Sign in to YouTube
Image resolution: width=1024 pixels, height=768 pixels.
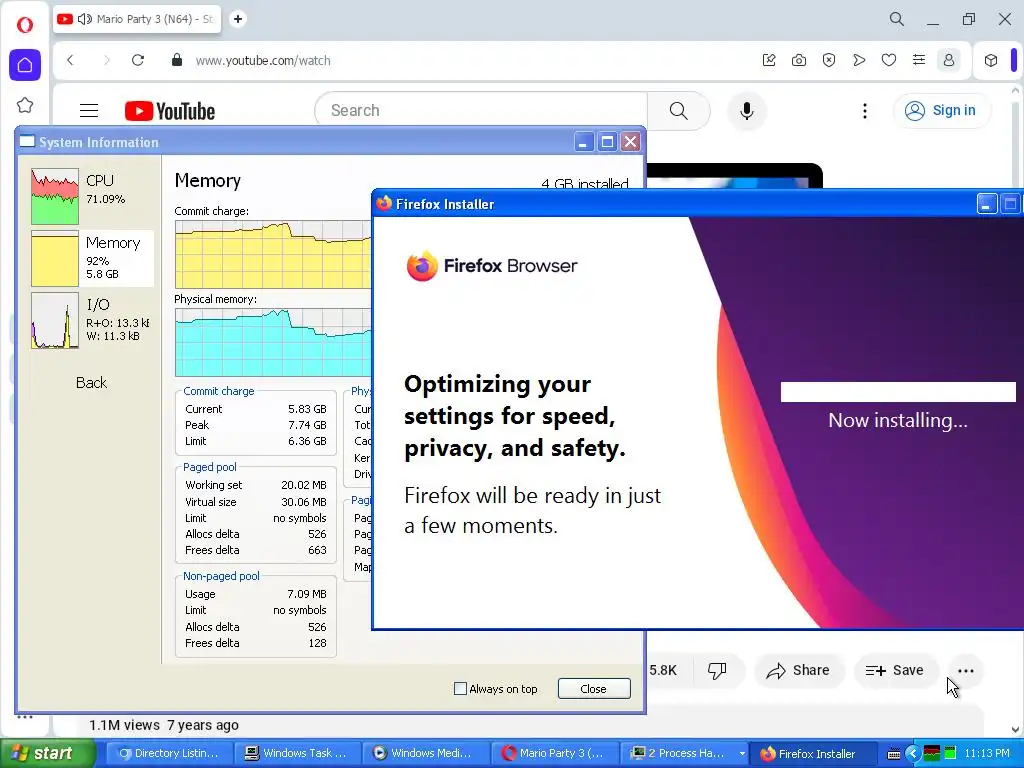941,110
